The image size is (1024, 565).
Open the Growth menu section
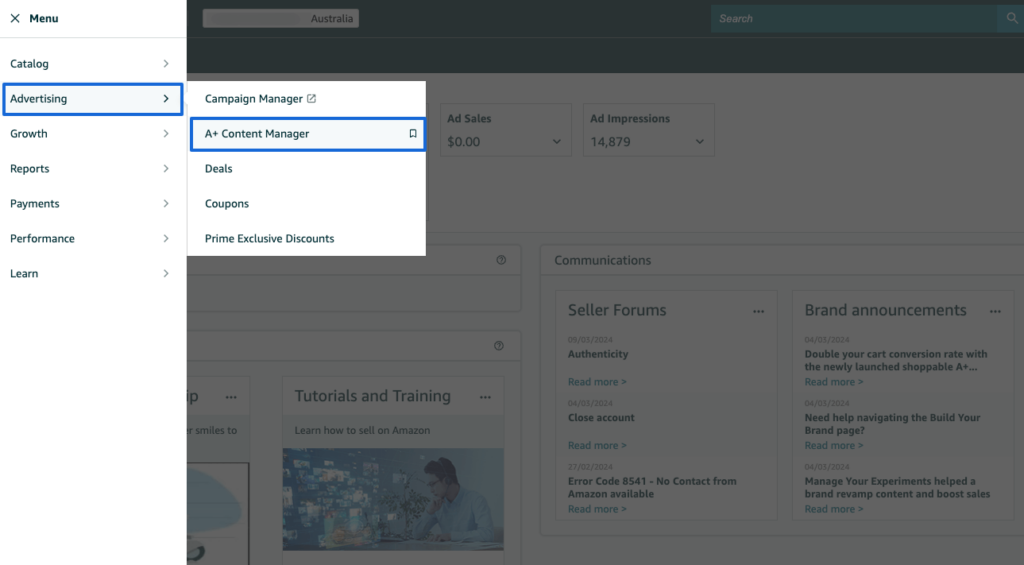click(x=93, y=133)
